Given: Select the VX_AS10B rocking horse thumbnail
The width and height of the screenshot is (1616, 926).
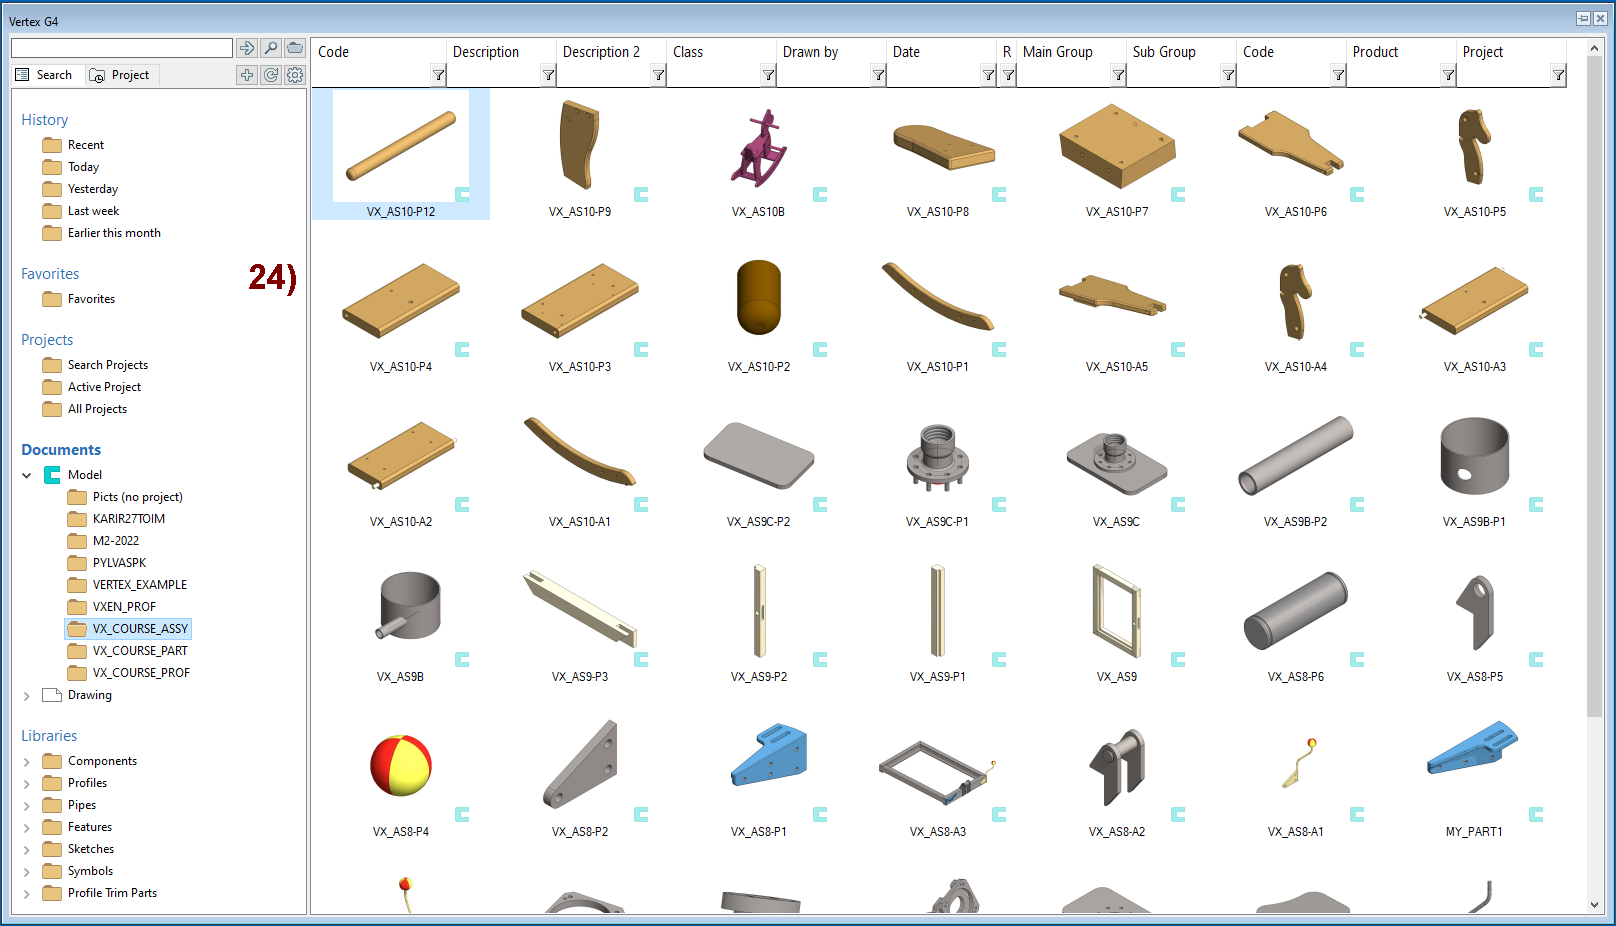Looking at the screenshot, I should (758, 150).
